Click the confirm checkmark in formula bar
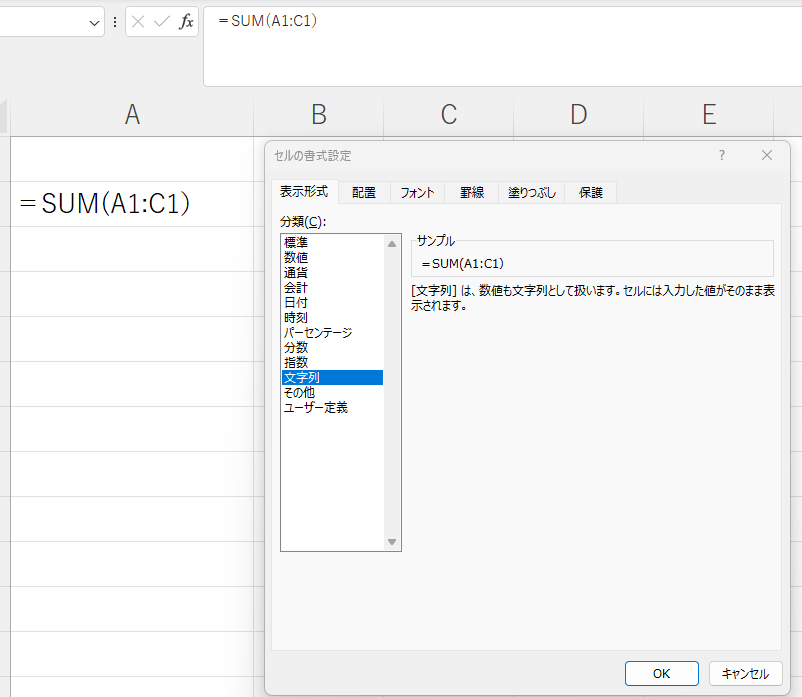 (x=162, y=21)
